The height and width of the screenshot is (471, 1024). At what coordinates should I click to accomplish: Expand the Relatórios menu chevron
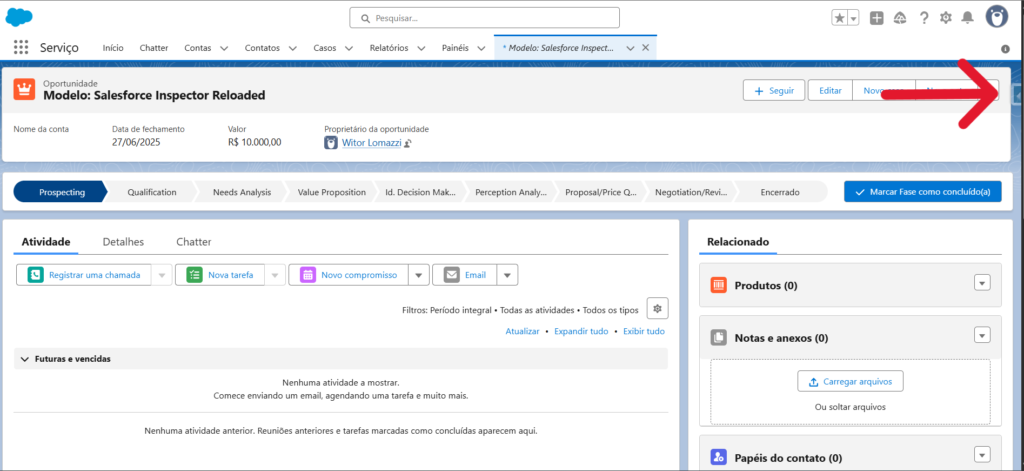coord(421,48)
